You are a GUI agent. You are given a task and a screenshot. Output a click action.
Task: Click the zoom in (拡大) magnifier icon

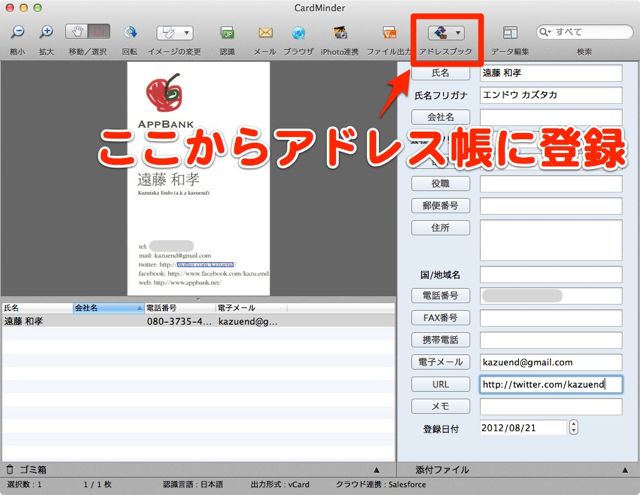coord(46,32)
